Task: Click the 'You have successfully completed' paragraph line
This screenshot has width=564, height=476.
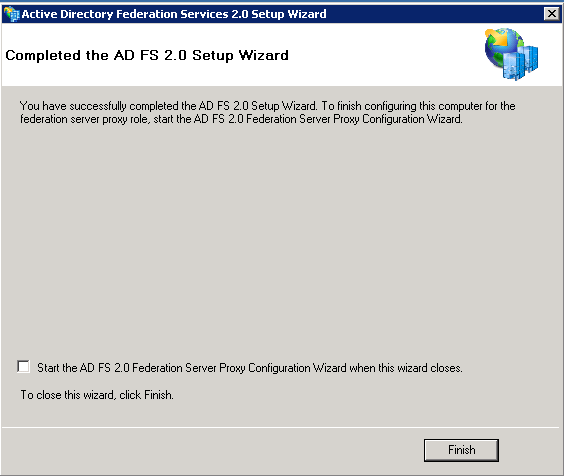Action: [x=267, y=106]
